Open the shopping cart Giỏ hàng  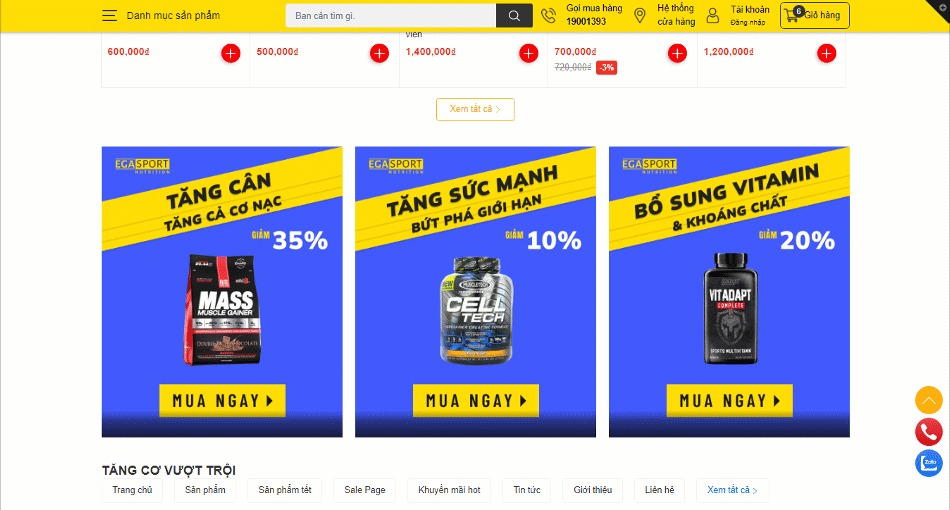tap(814, 16)
